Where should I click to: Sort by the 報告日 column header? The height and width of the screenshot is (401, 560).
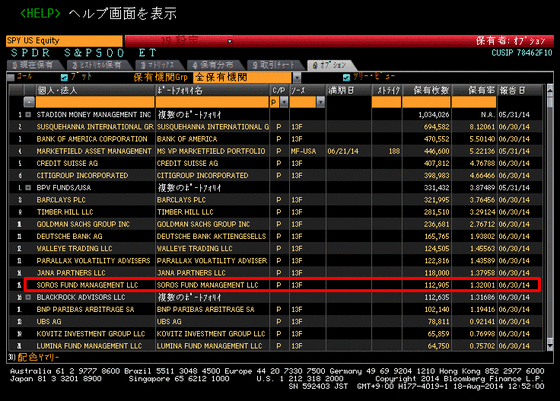click(520, 90)
